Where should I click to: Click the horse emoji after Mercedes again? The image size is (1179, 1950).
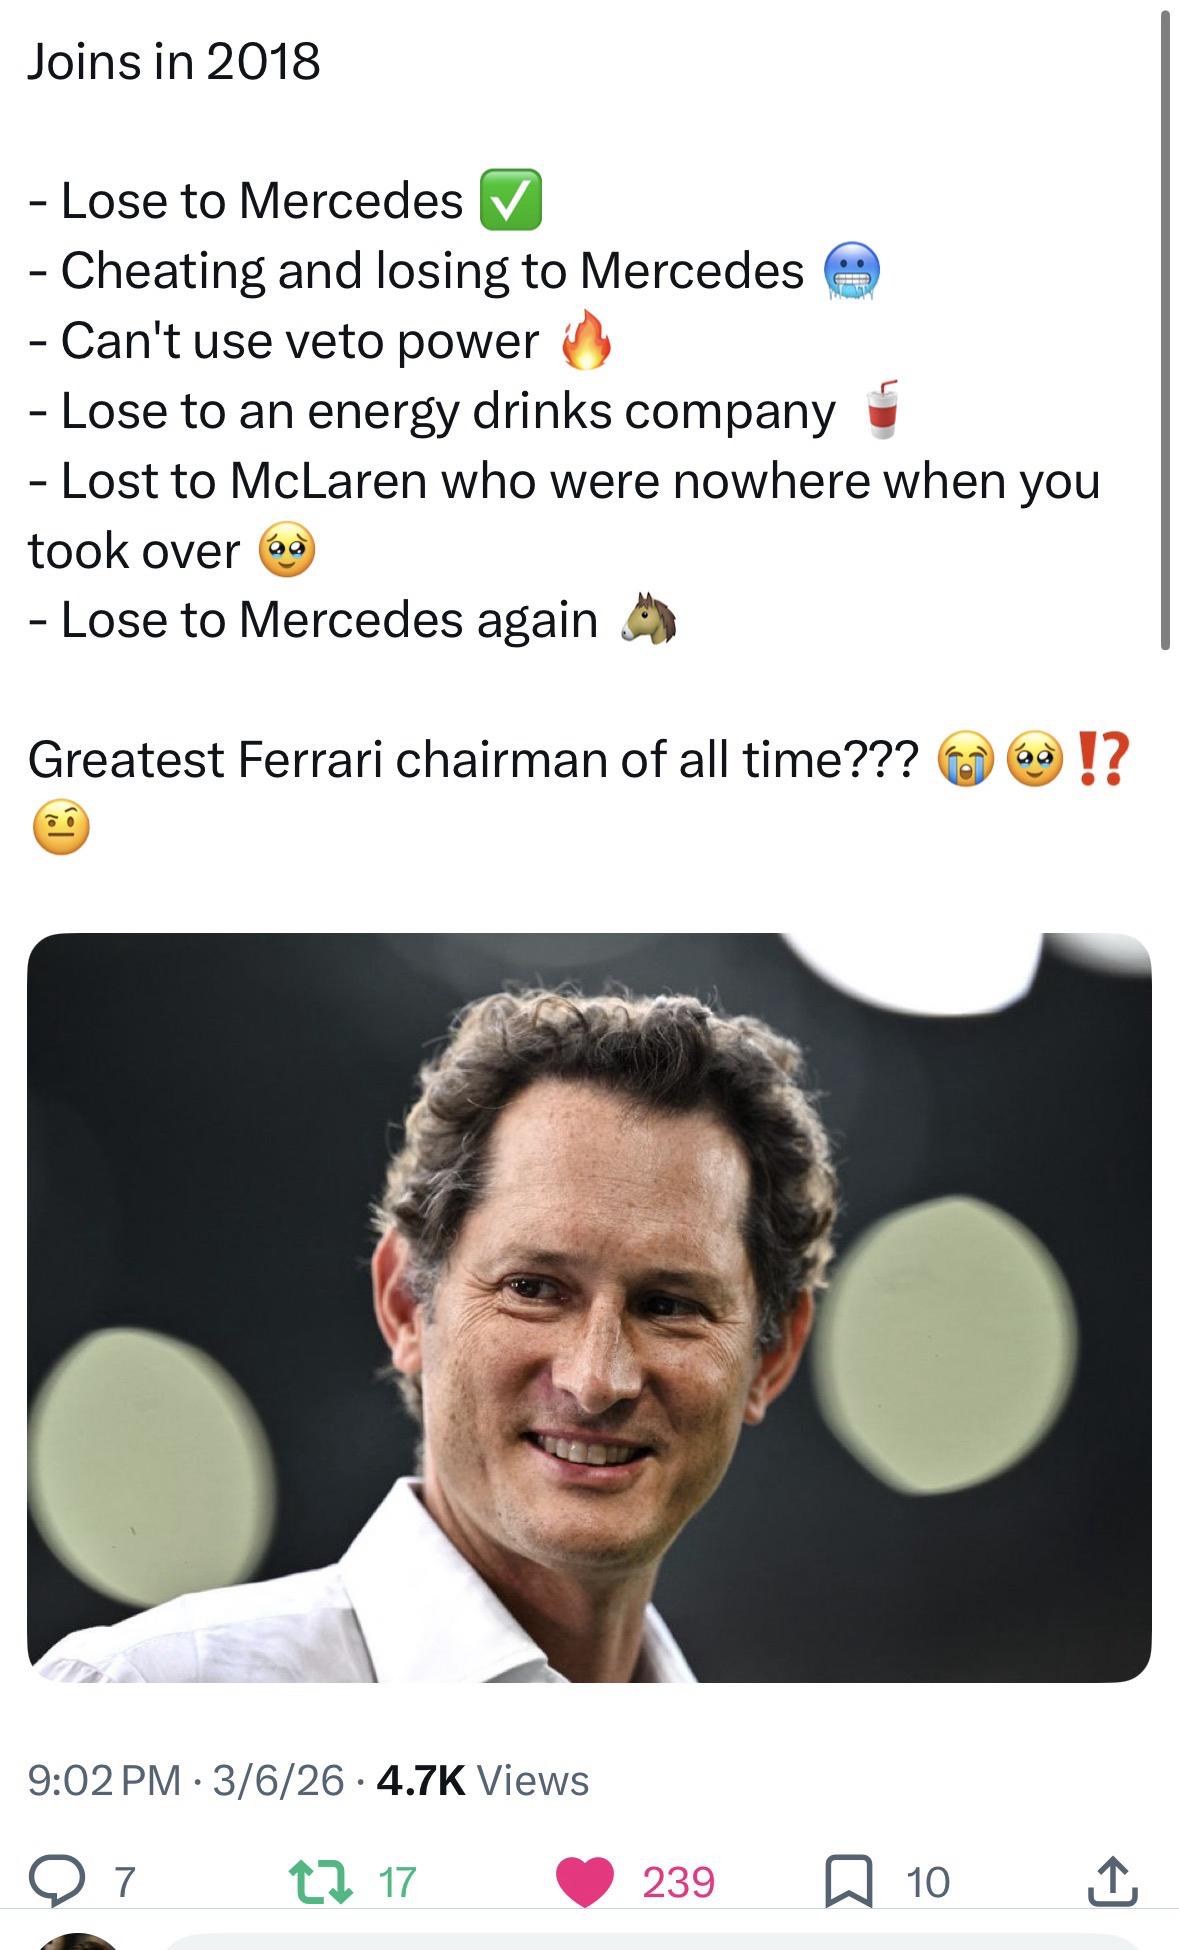651,620
